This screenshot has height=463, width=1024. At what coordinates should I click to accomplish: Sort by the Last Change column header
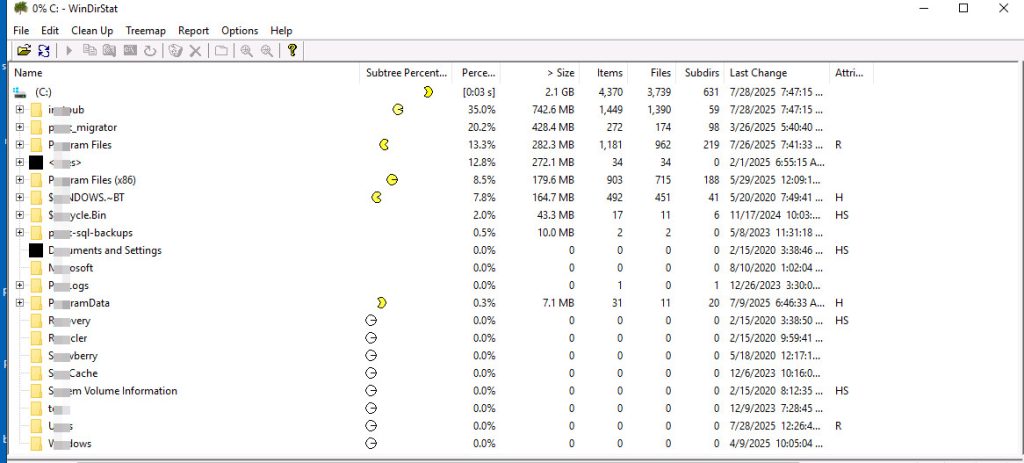(758, 73)
